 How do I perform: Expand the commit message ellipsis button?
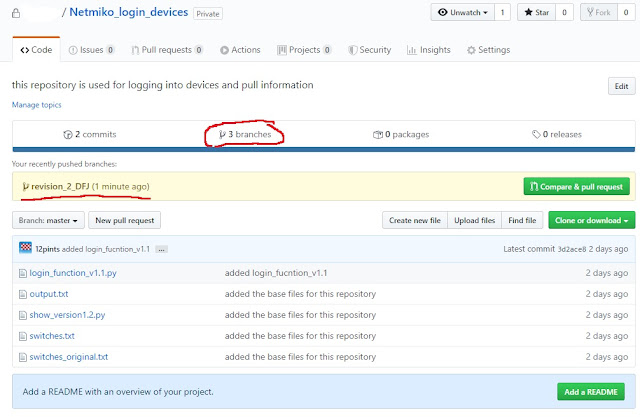coord(162,249)
